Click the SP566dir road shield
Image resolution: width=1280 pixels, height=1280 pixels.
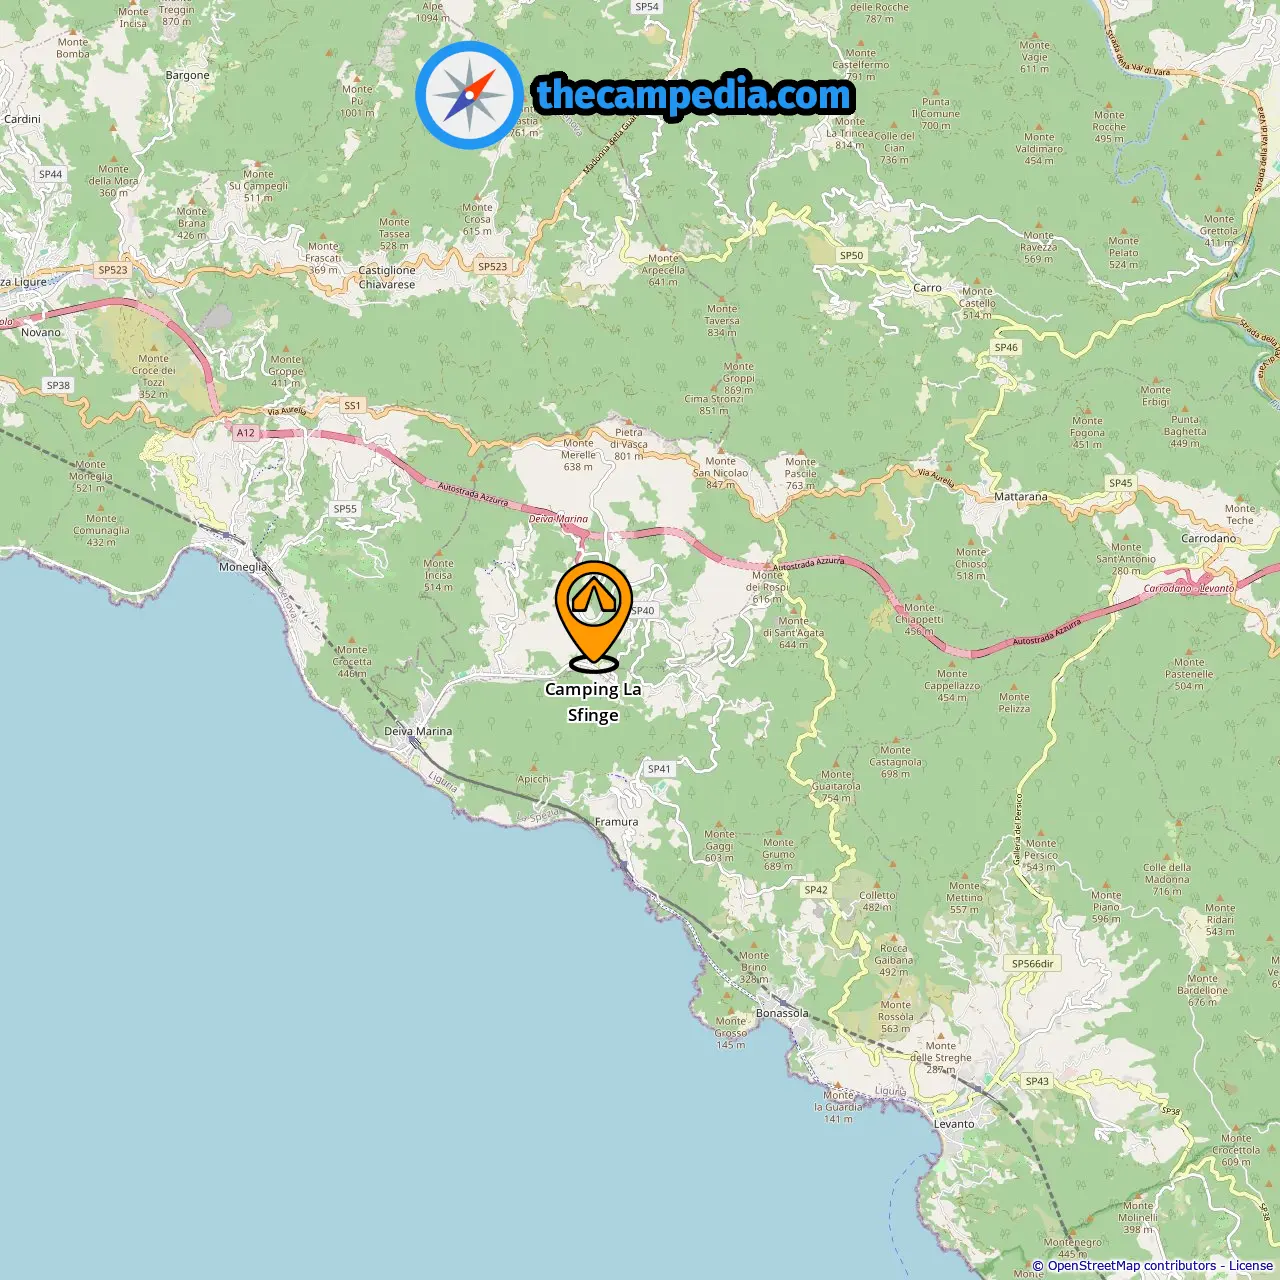(x=1033, y=964)
